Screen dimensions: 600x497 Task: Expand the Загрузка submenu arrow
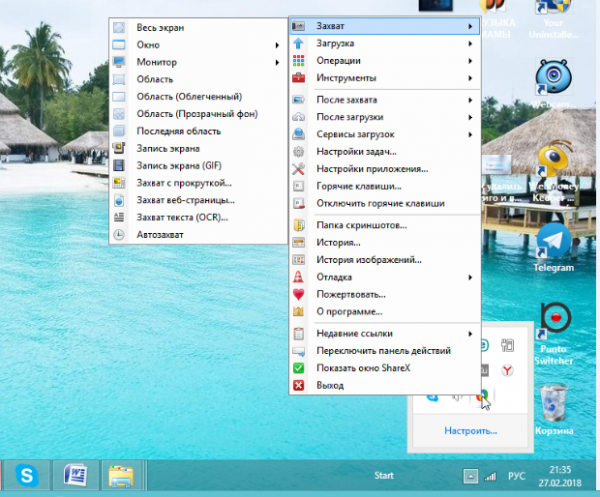coord(470,44)
